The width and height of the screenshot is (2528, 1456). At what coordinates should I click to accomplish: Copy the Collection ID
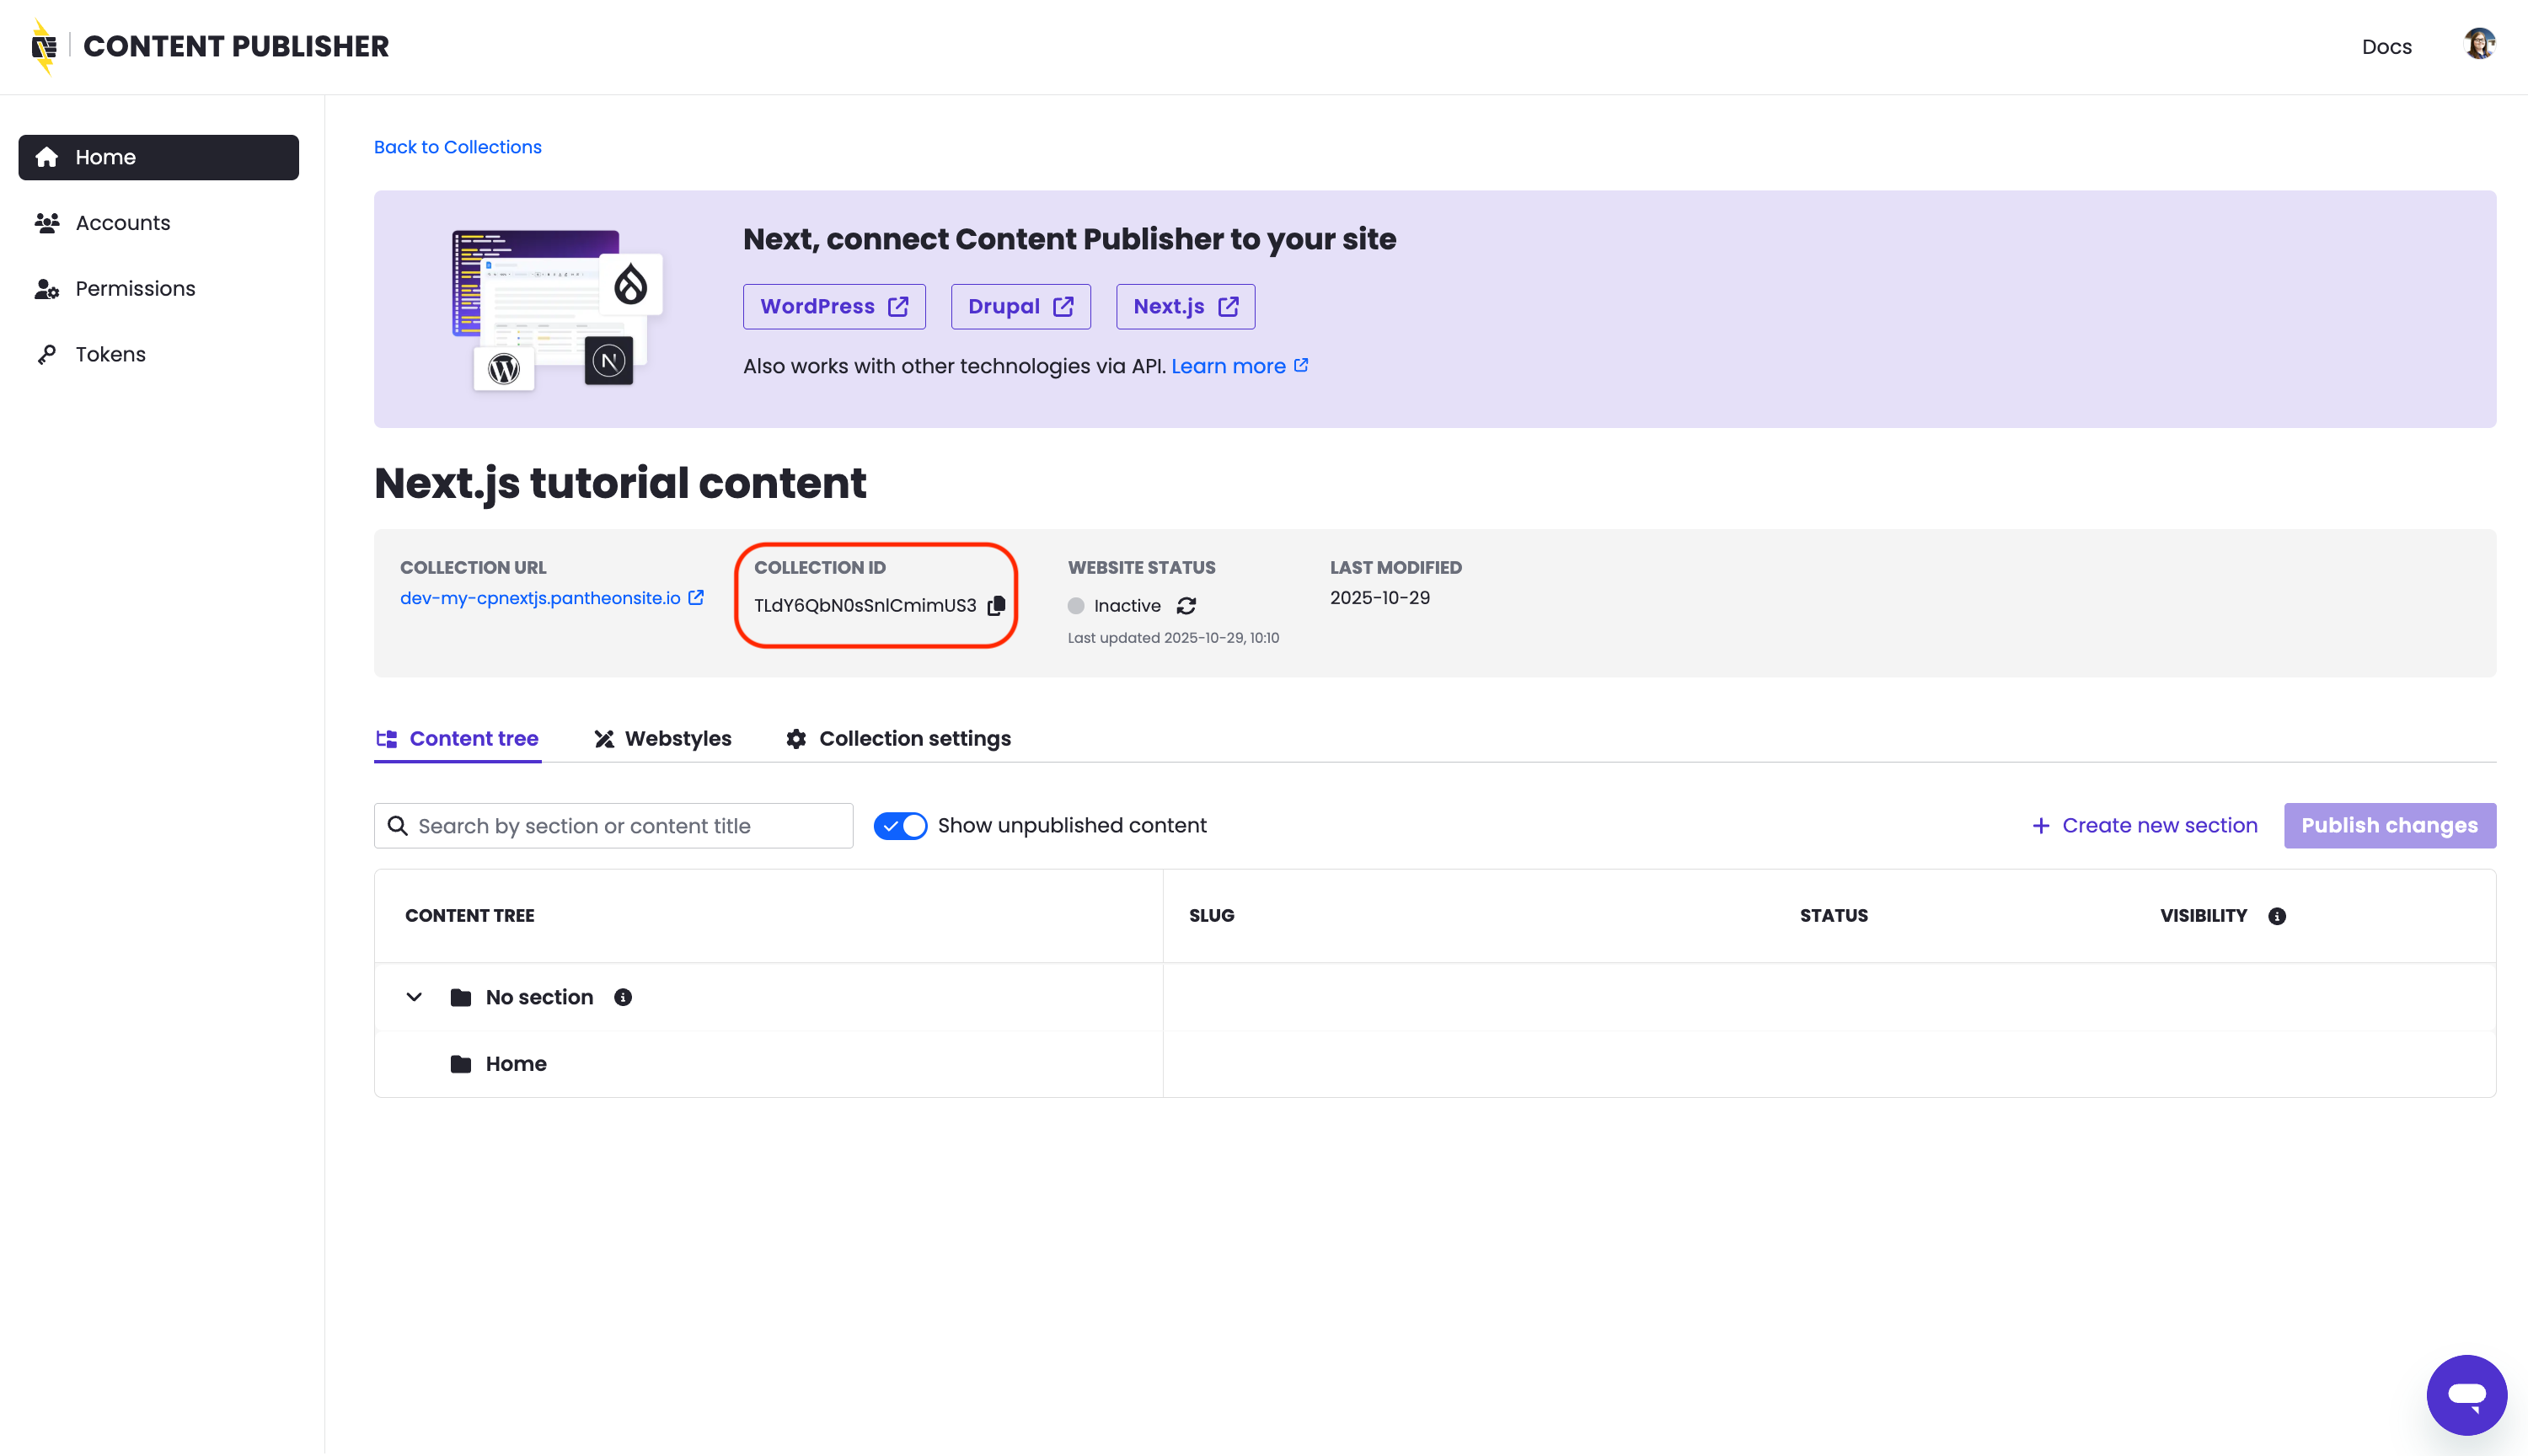click(x=996, y=605)
